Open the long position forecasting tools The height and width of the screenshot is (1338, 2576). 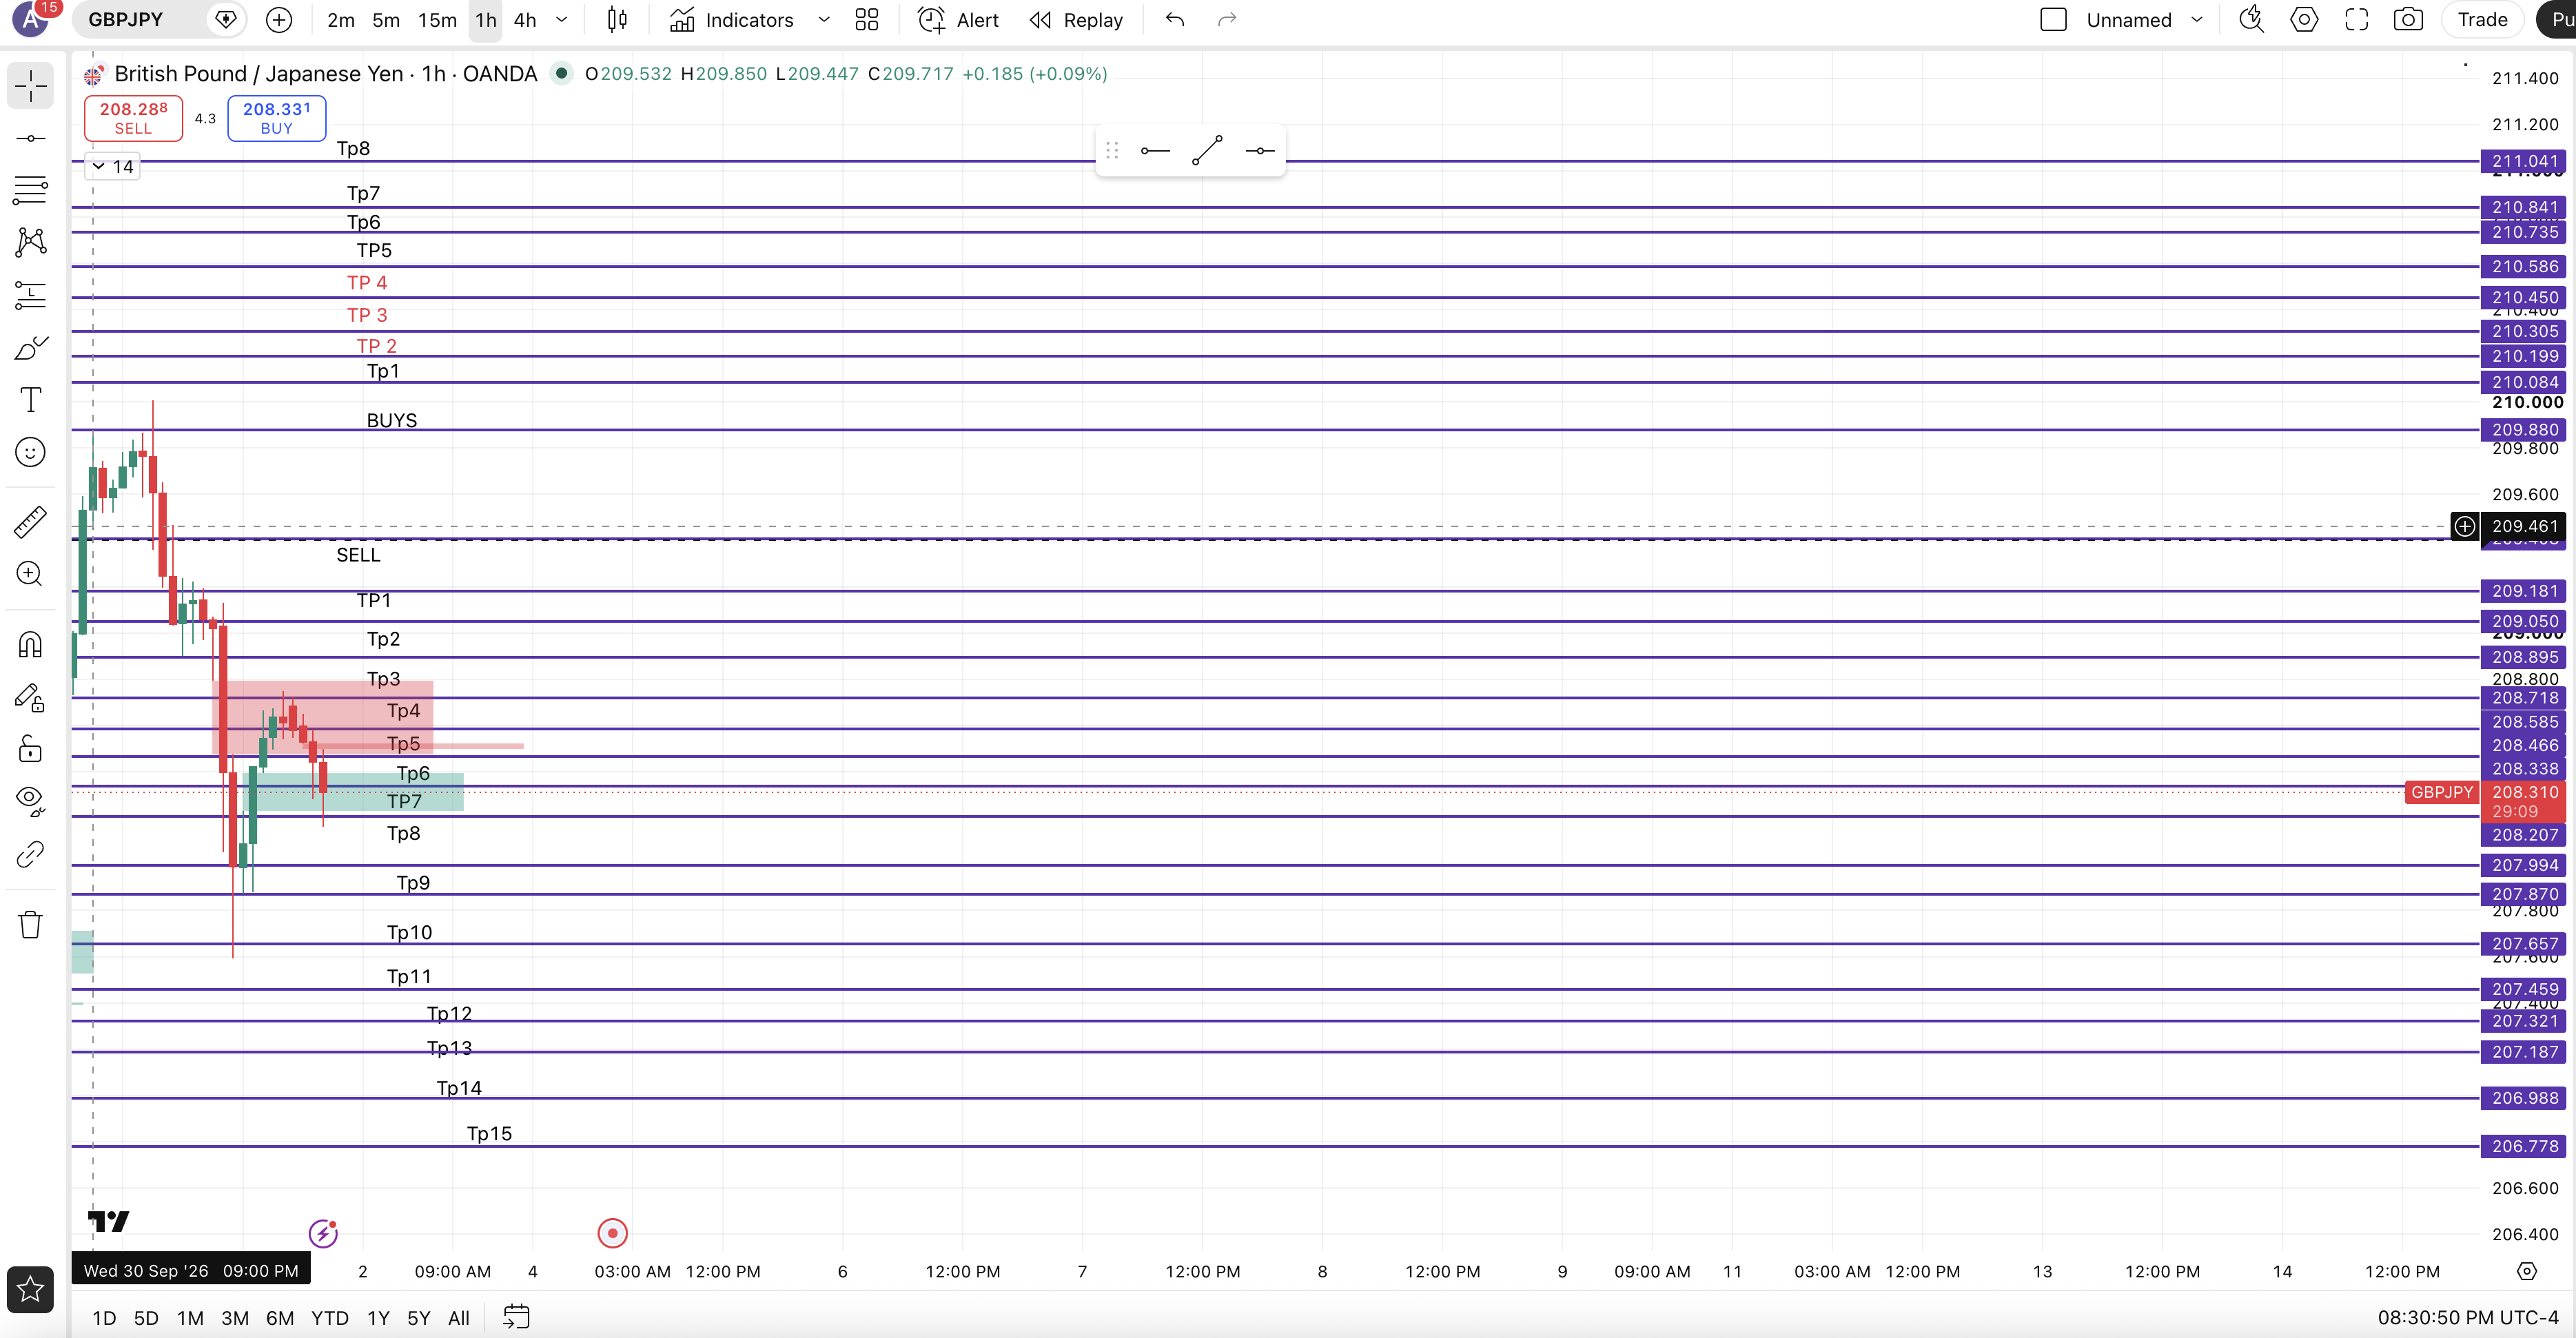(x=31, y=295)
